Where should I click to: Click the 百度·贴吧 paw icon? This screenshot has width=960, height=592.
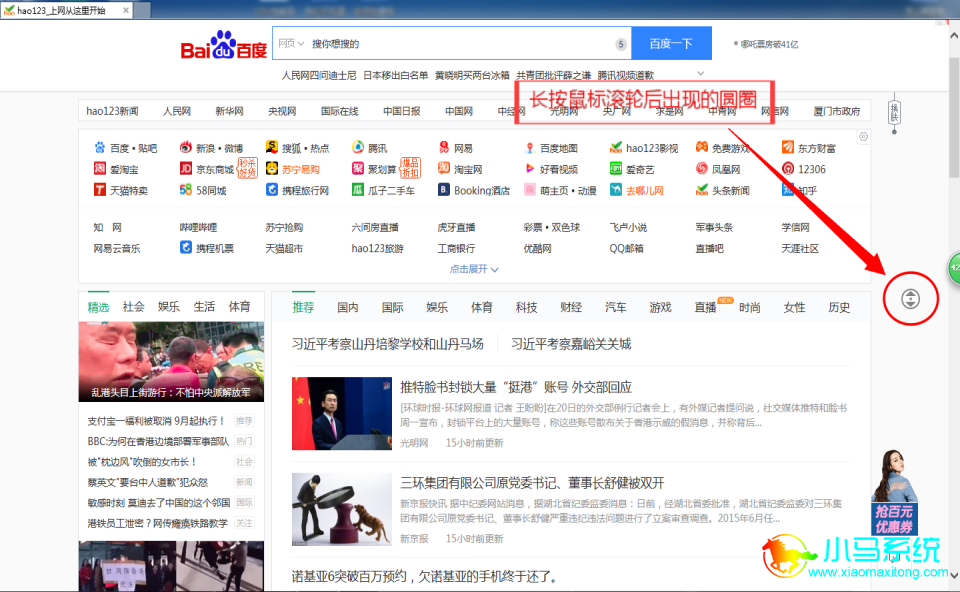pos(100,148)
